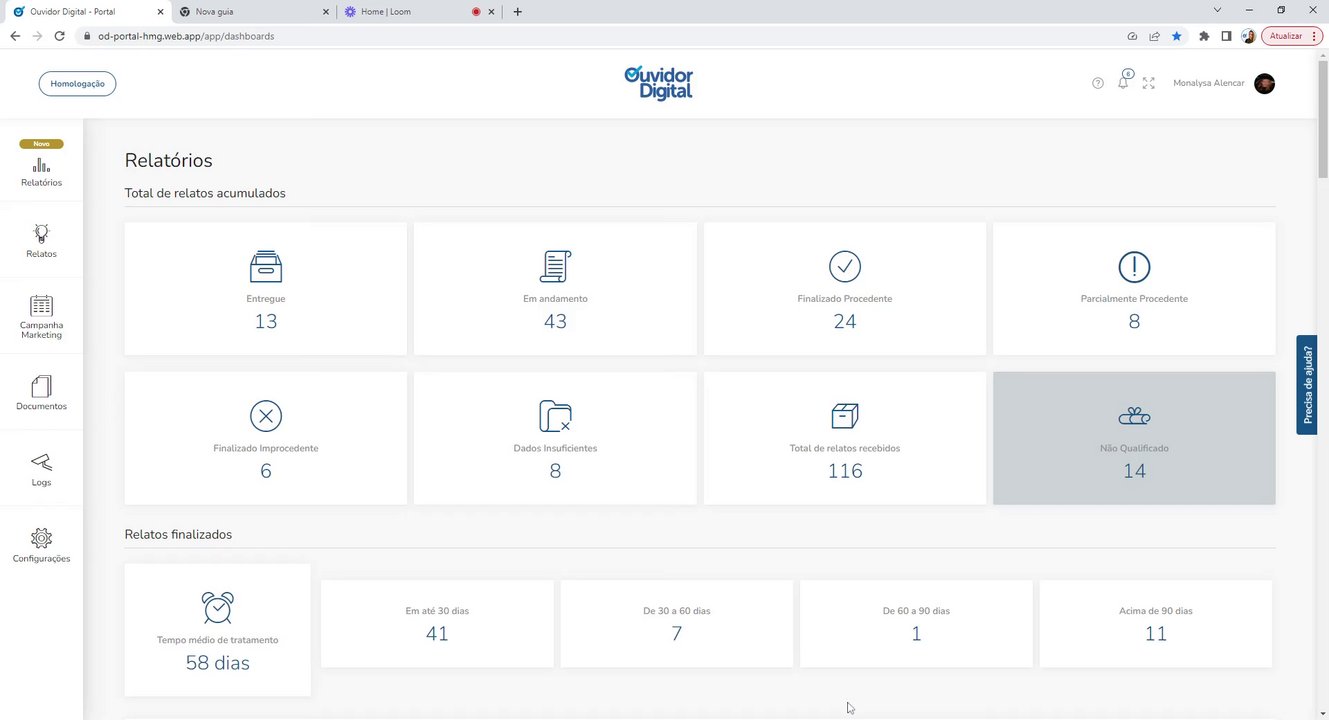Click the Total de relatos recebidos box icon
The image size is (1329, 720).
click(845, 415)
